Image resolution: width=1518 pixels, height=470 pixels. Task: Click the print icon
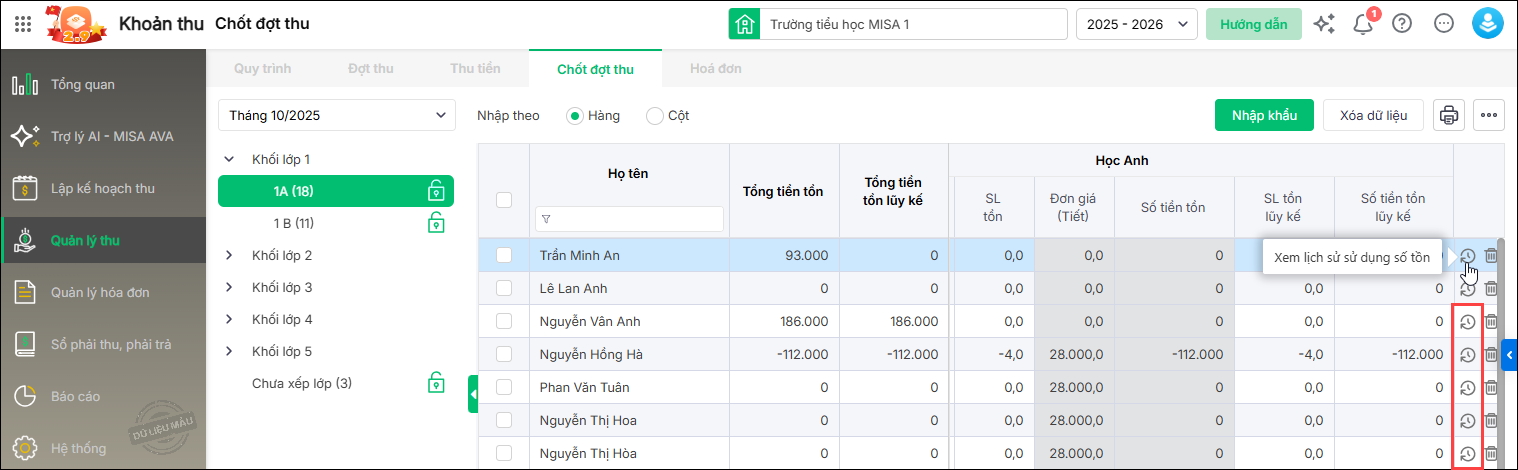(x=1448, y=115)
